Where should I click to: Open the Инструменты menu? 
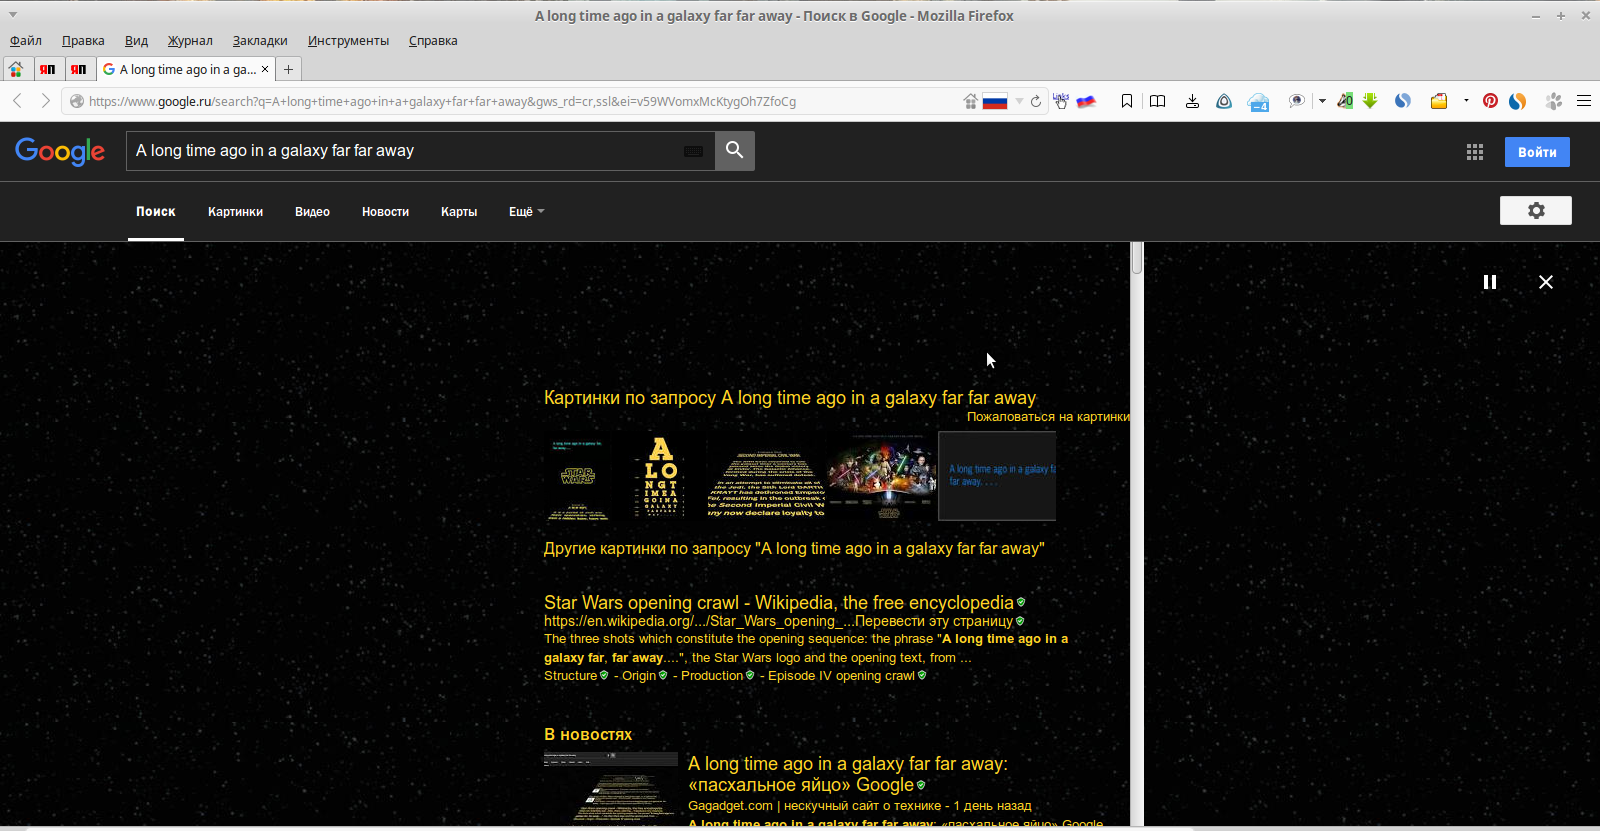[348, 41]
